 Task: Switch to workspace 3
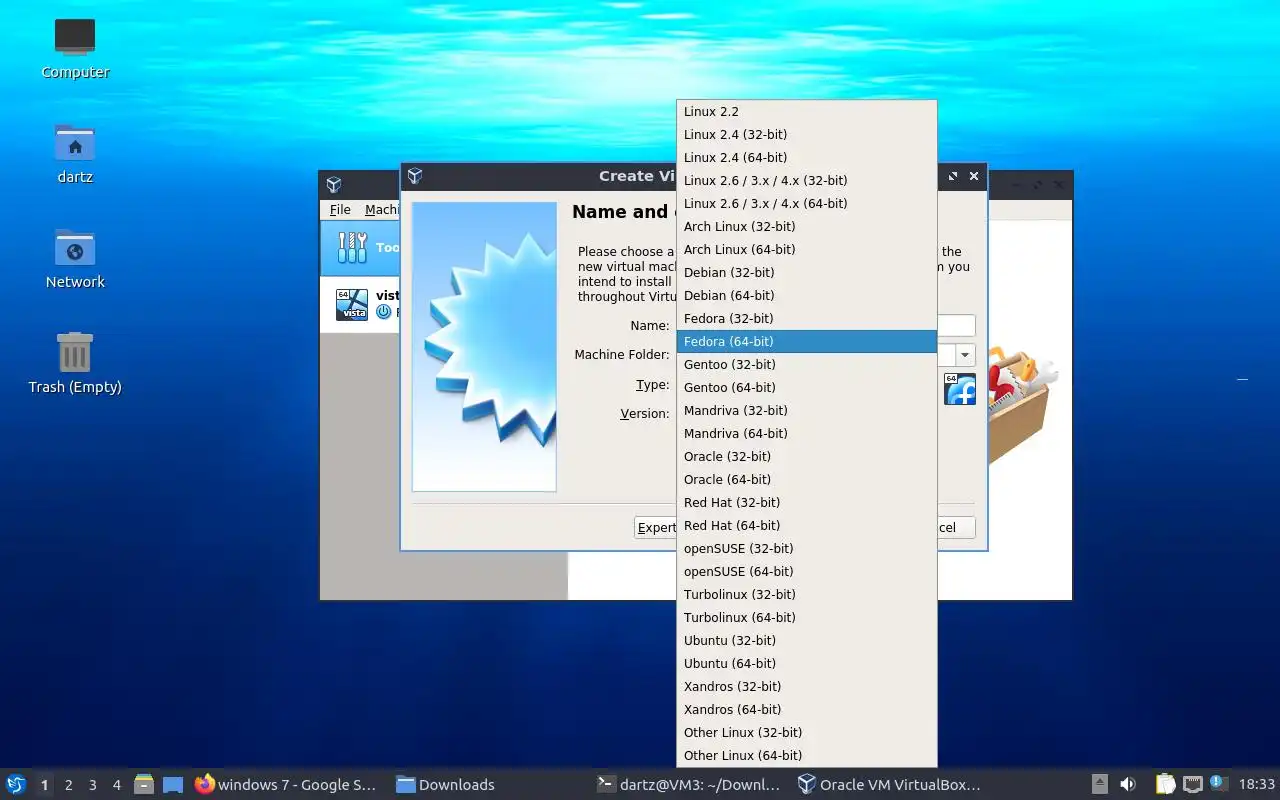[92, 785]
